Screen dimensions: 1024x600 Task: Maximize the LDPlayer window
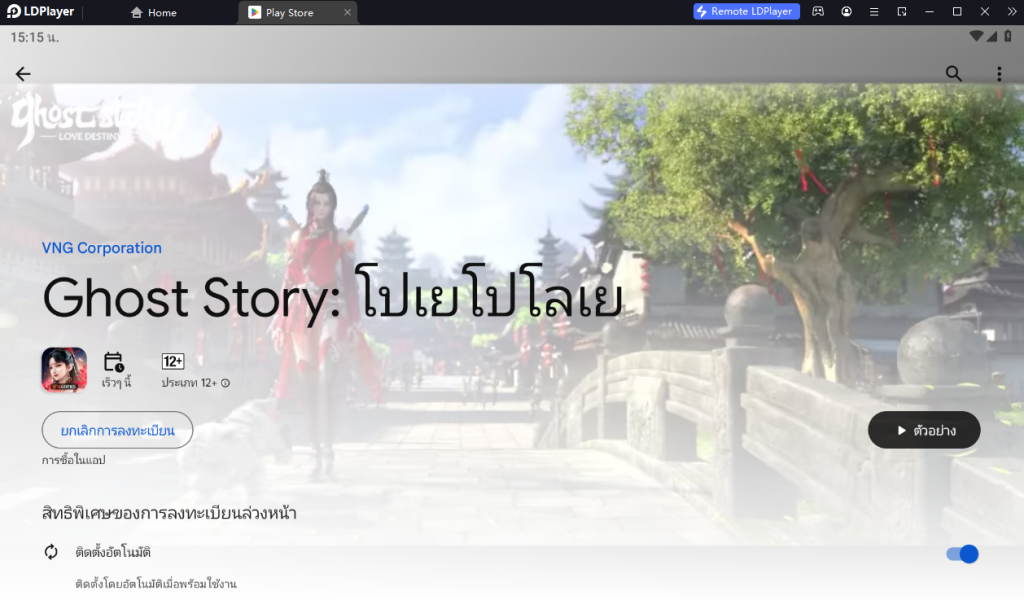pos(957,12)
